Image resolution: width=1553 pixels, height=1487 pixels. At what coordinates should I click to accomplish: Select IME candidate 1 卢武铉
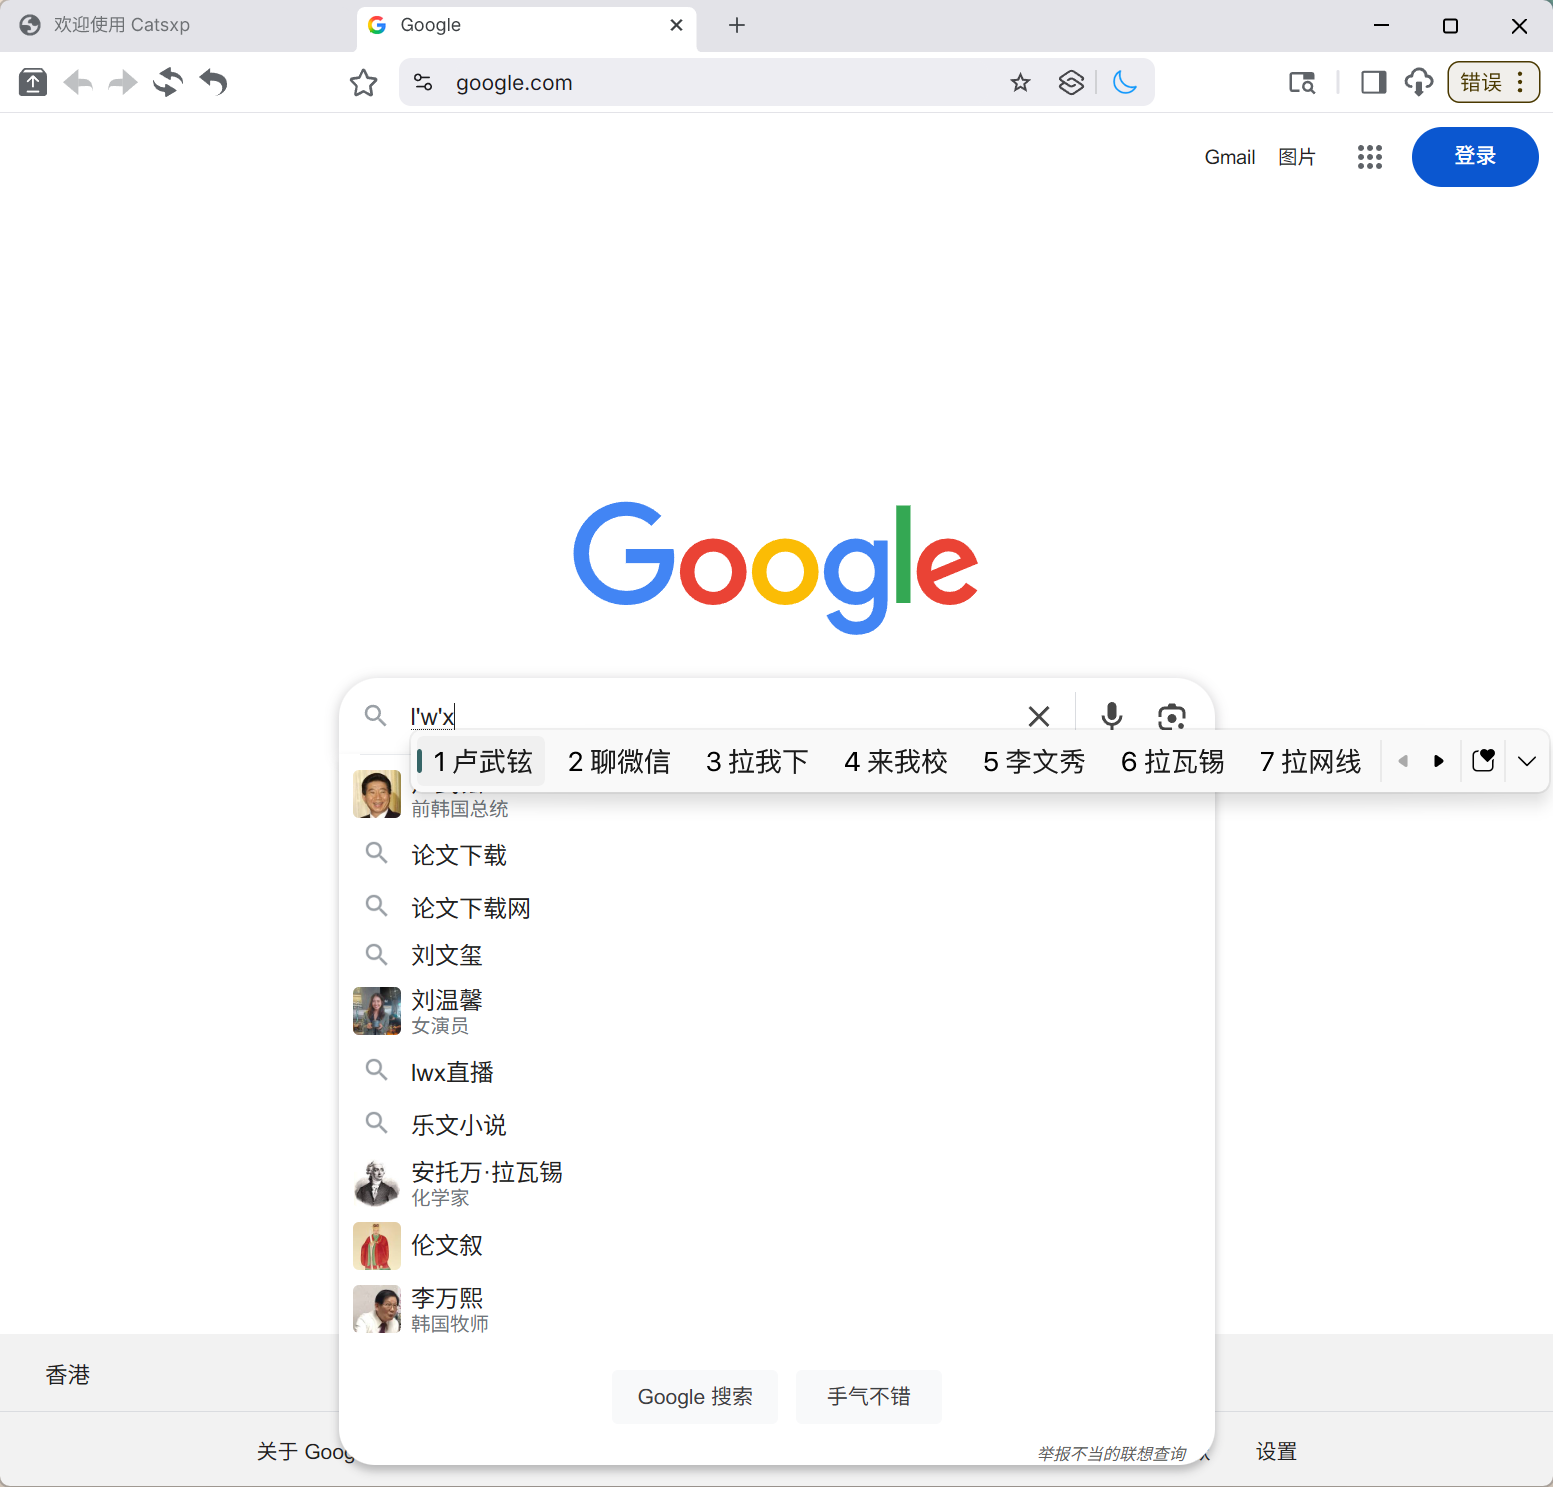[481, 762]
